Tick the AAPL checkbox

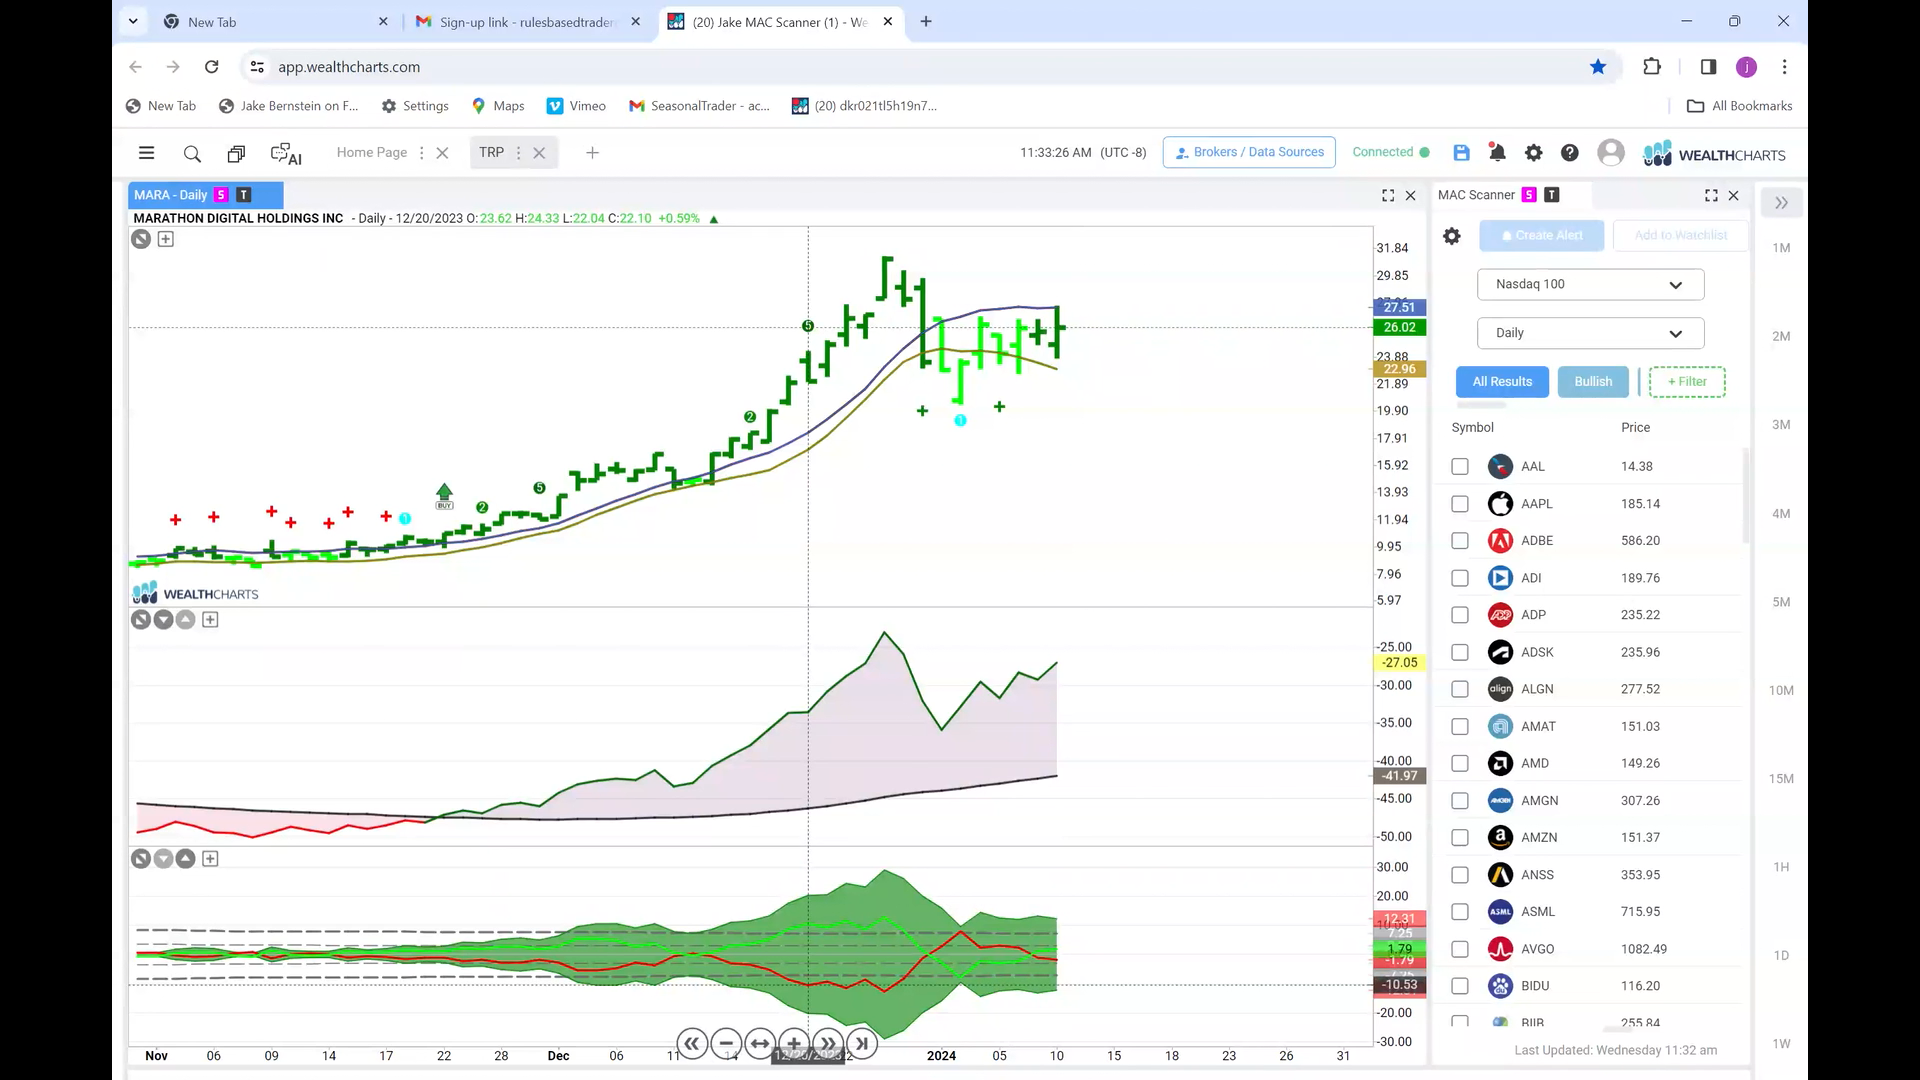(x=1460, y=504)
